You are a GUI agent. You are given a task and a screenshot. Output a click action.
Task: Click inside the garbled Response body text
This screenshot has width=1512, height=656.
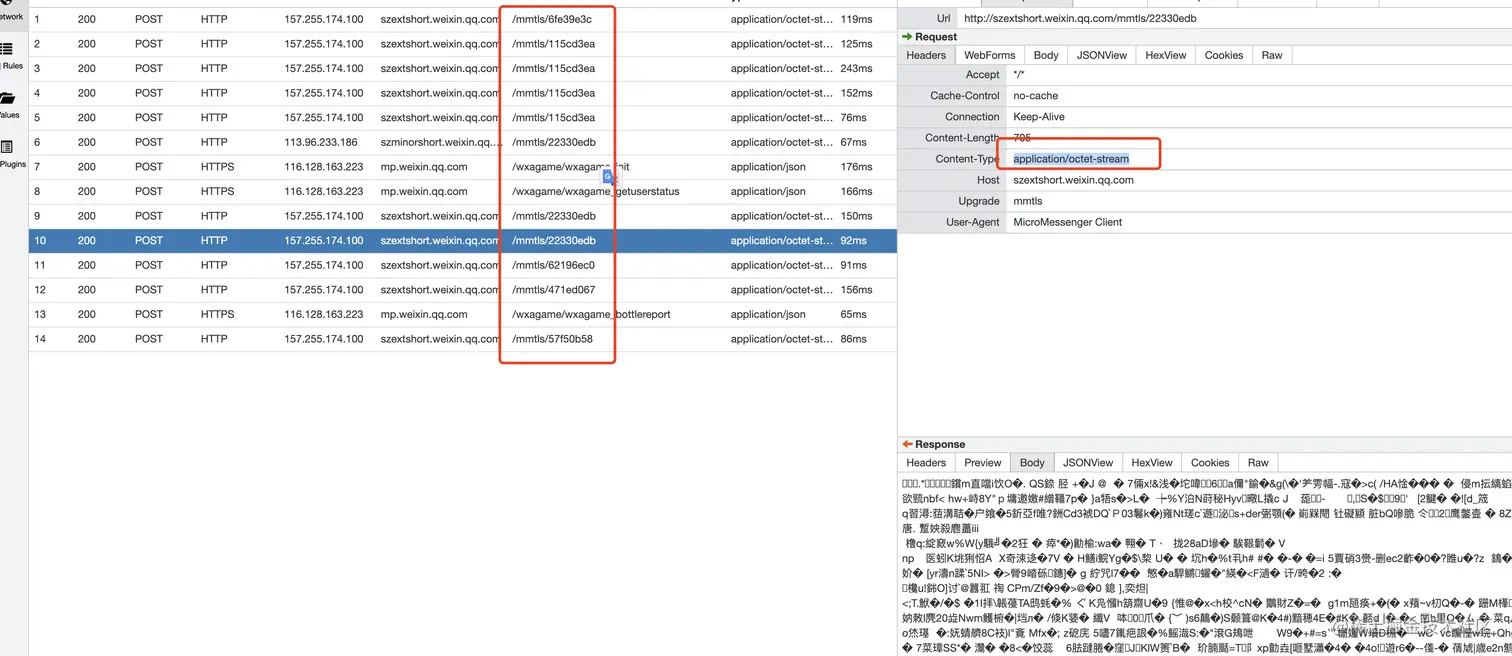1205,566
